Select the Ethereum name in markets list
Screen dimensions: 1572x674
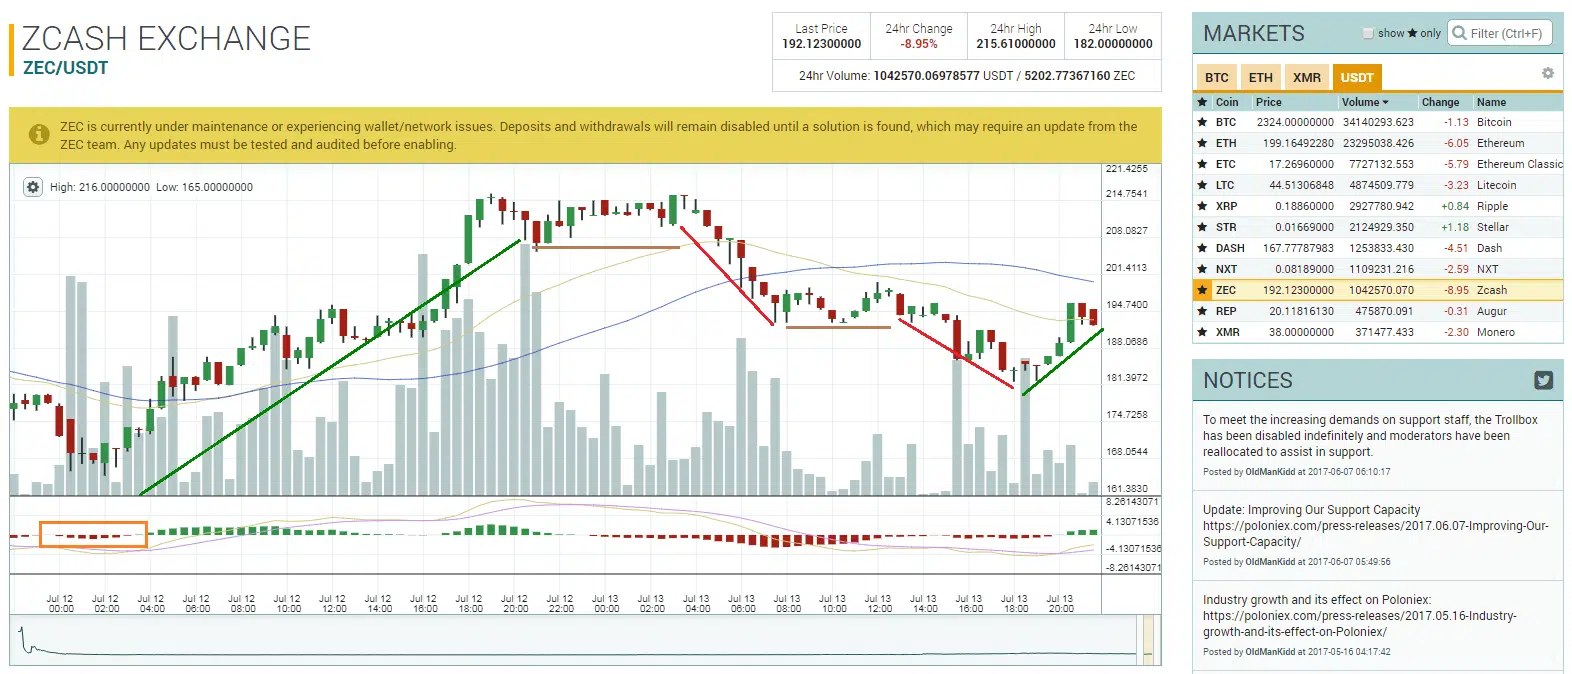click(1500, 143)
